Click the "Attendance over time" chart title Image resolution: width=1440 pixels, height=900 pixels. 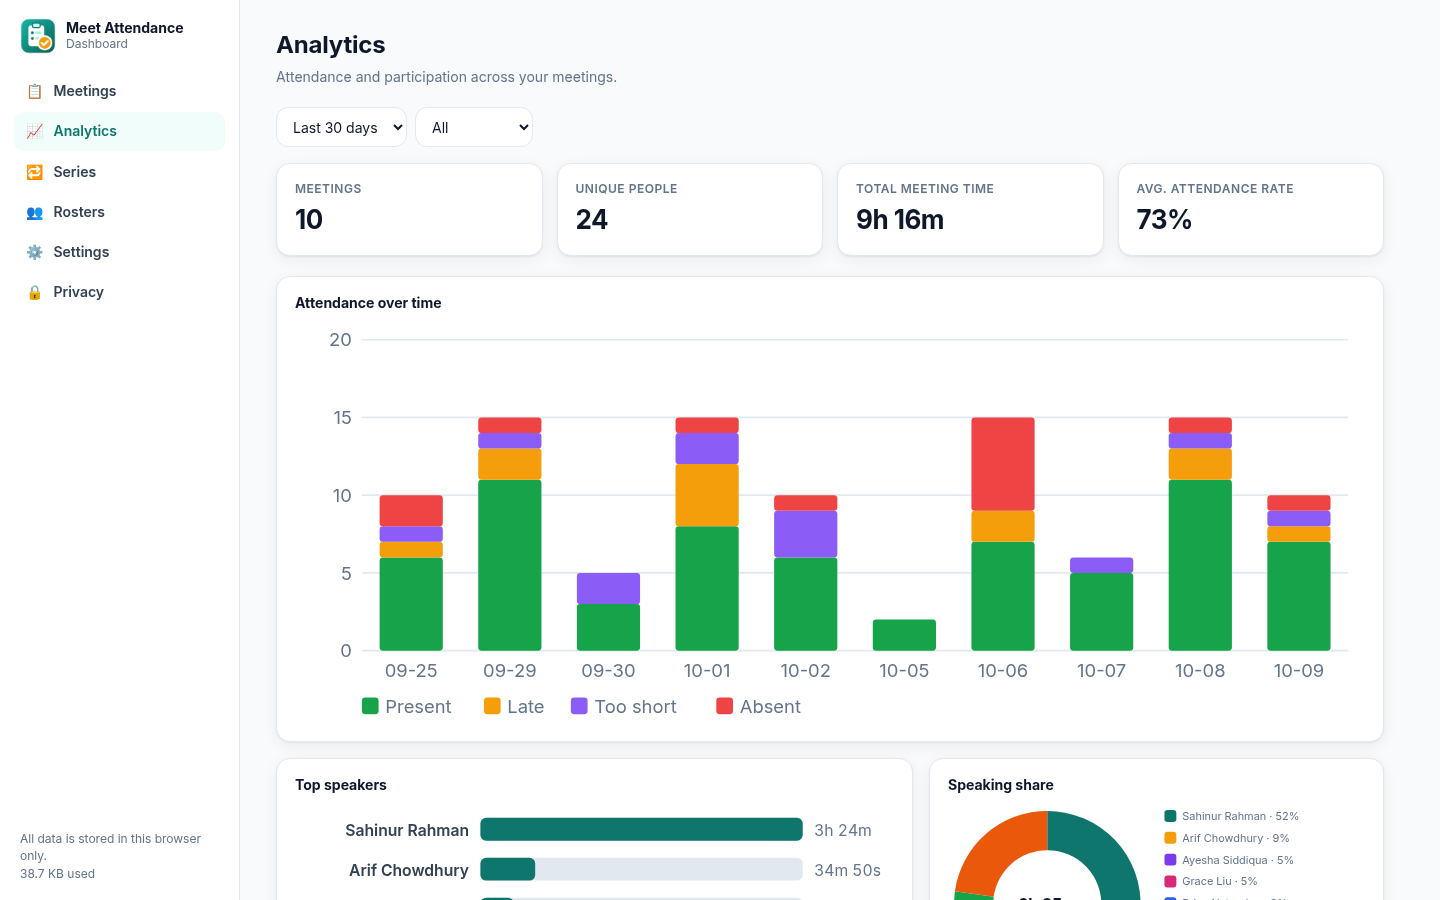368,303
